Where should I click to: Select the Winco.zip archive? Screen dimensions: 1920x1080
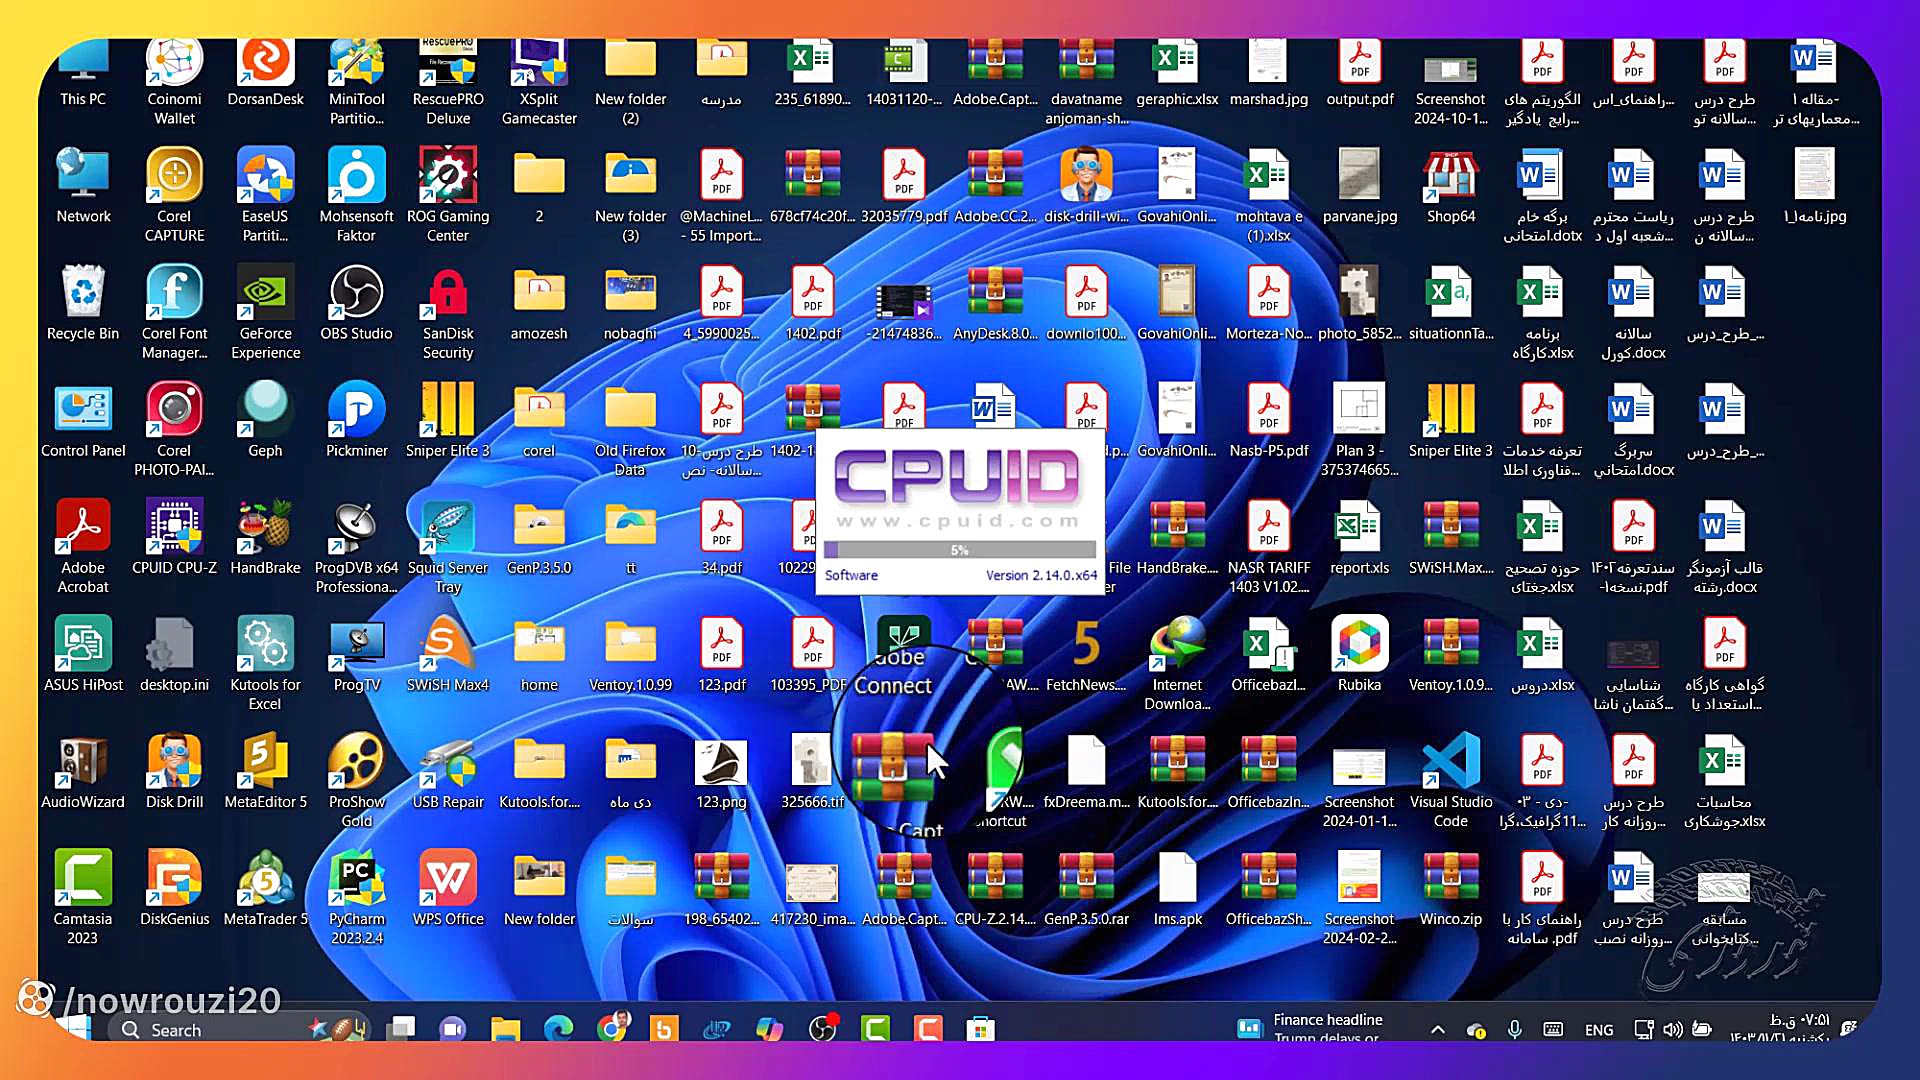click(1450, 888)
